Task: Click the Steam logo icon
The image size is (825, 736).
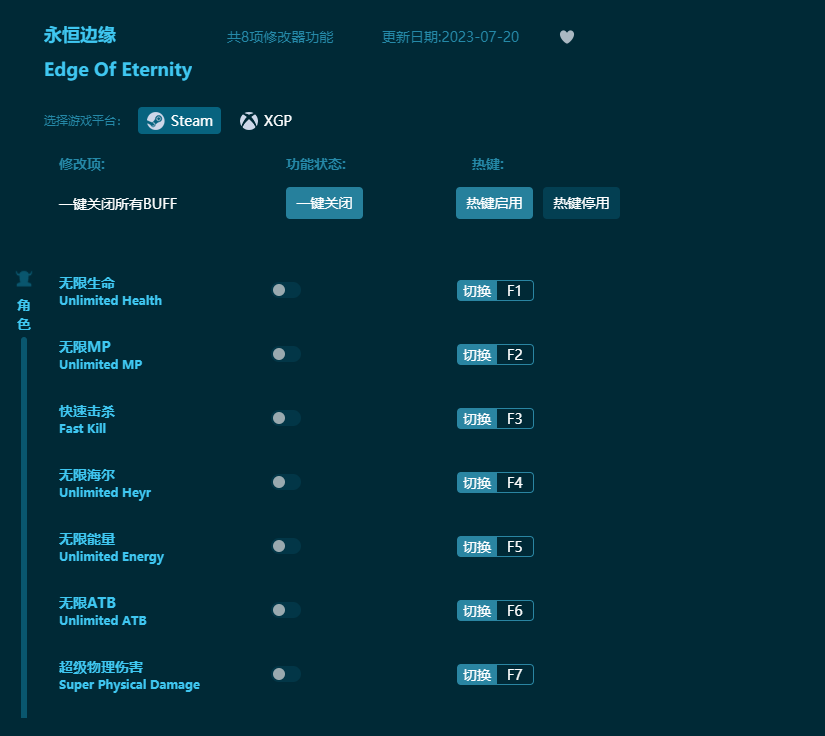Action: pos(155,120)
